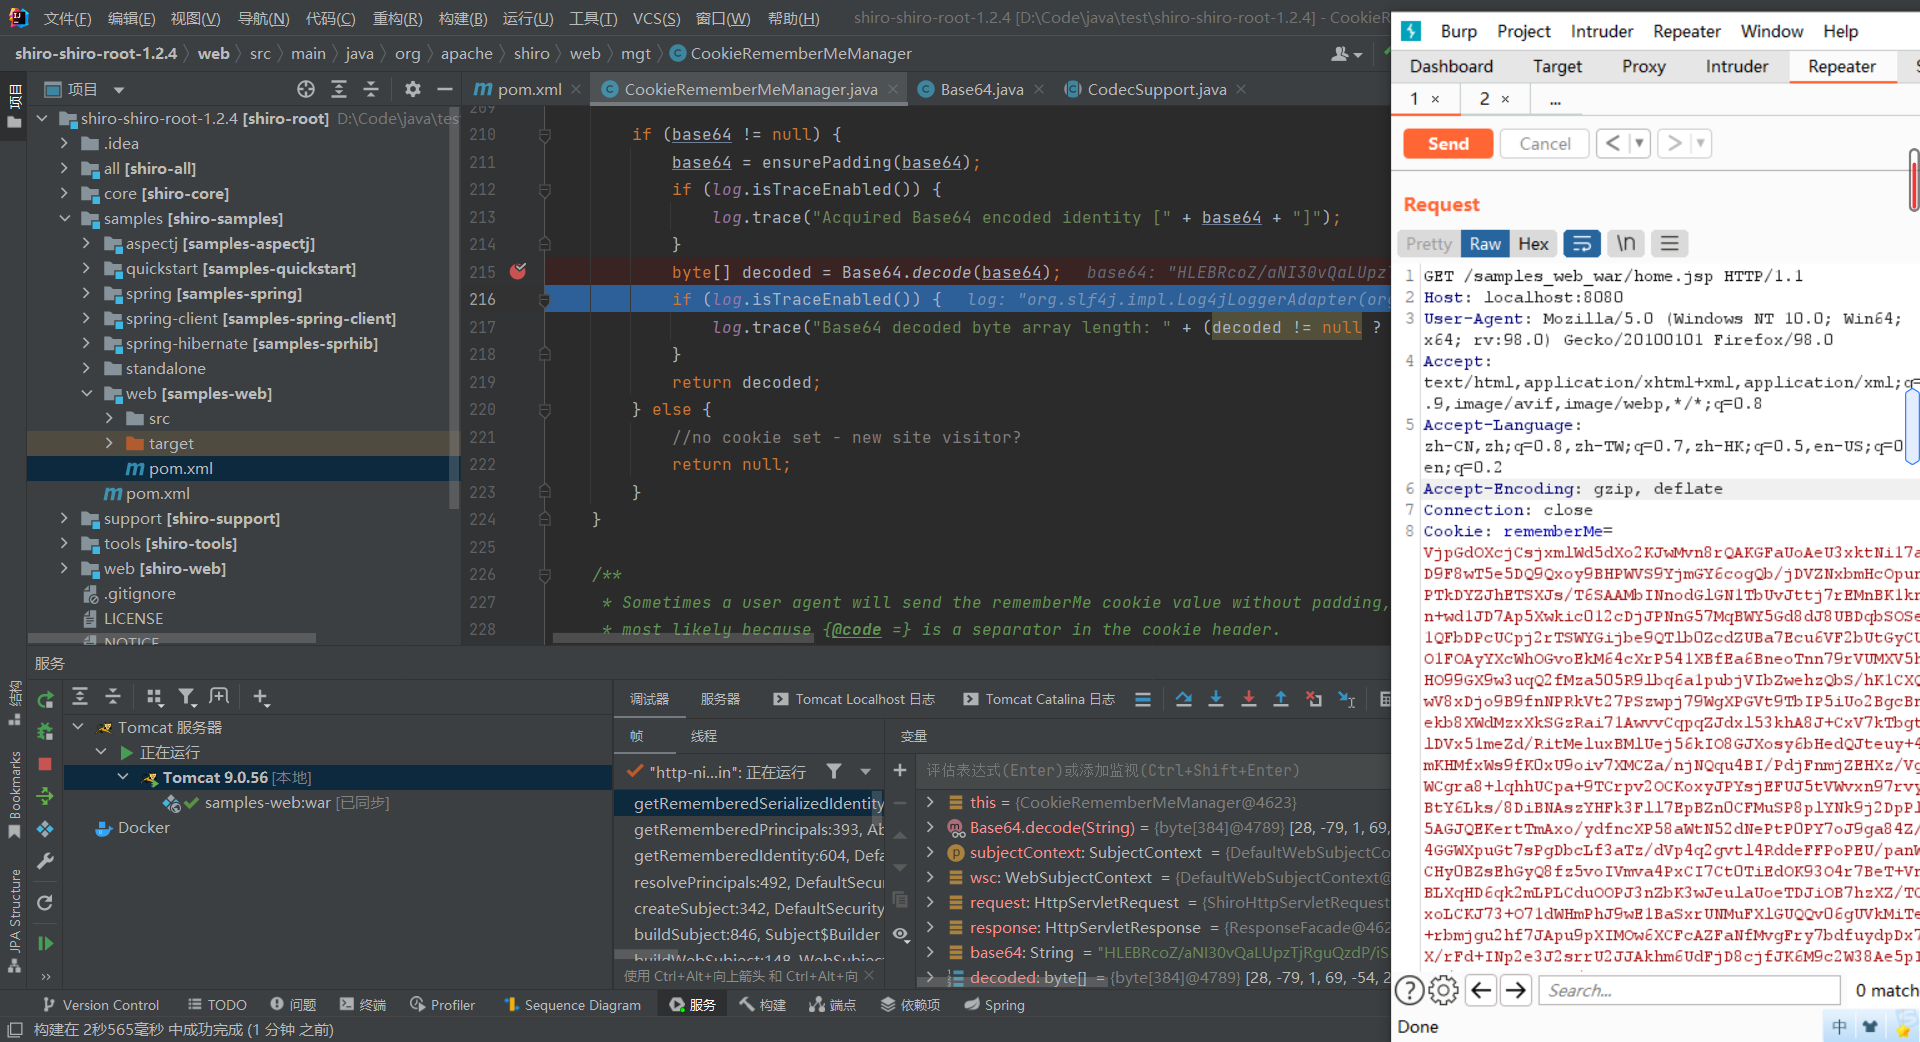Screen dimensions: 1920x1042
Task: Close Repeater tab 2
Action: [x=1505, y=99]
